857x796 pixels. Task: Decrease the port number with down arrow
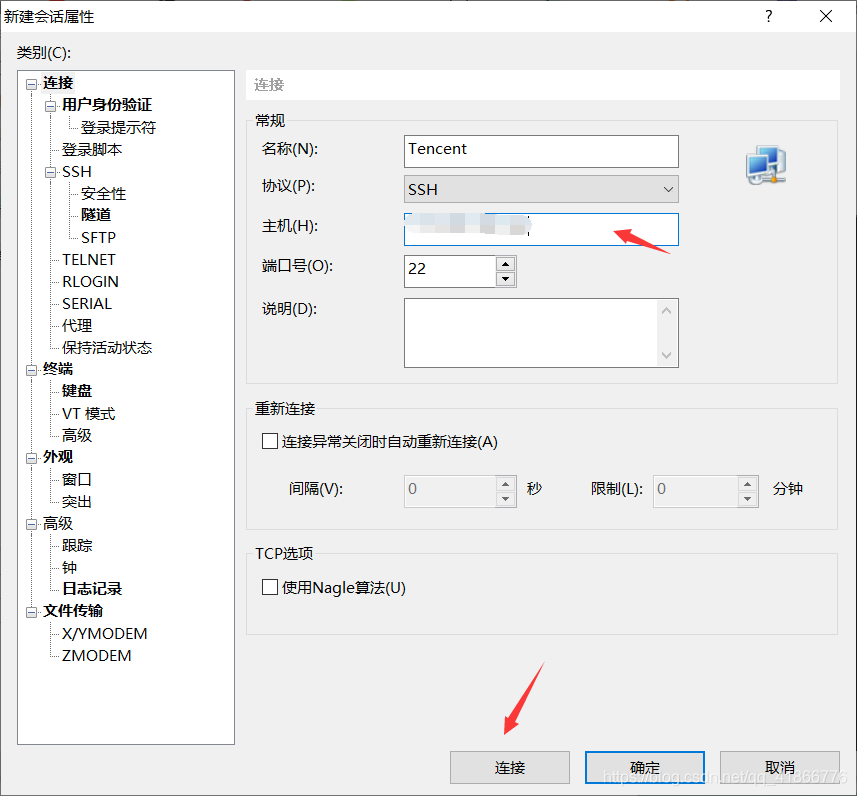506,279
